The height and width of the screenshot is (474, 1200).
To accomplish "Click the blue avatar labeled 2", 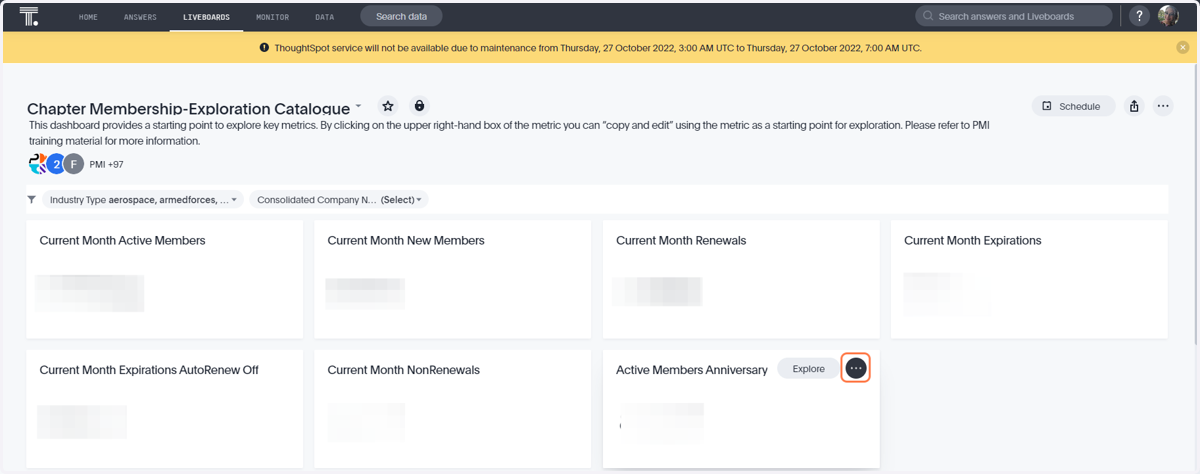I will pos(56,164).
